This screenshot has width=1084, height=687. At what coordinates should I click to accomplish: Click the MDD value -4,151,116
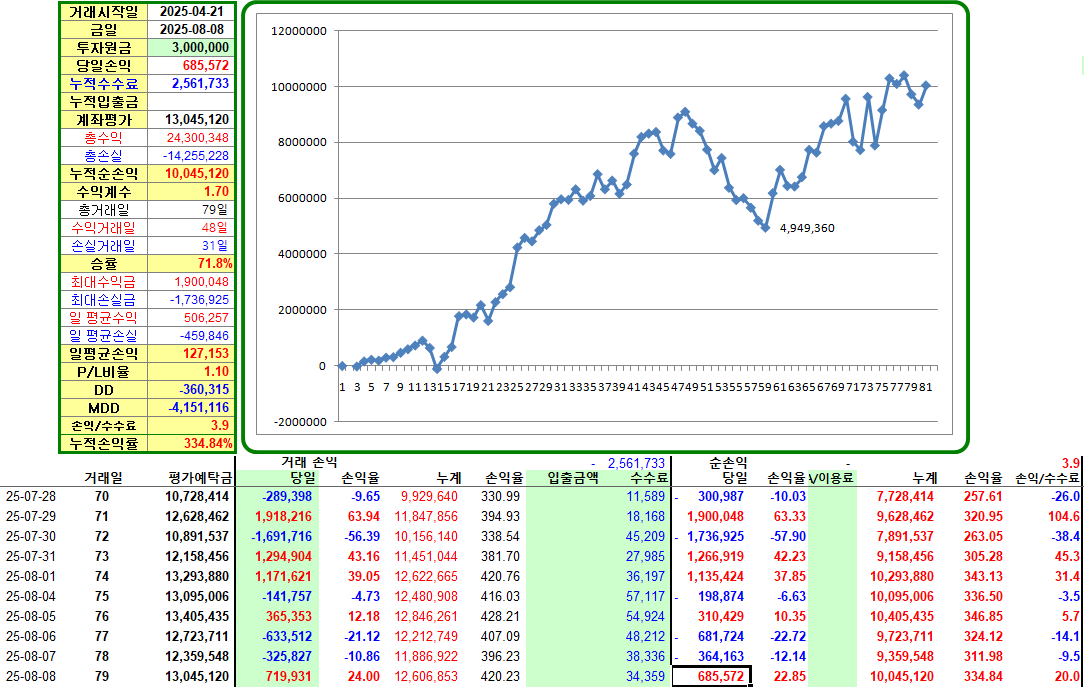[x=191, y=408]
